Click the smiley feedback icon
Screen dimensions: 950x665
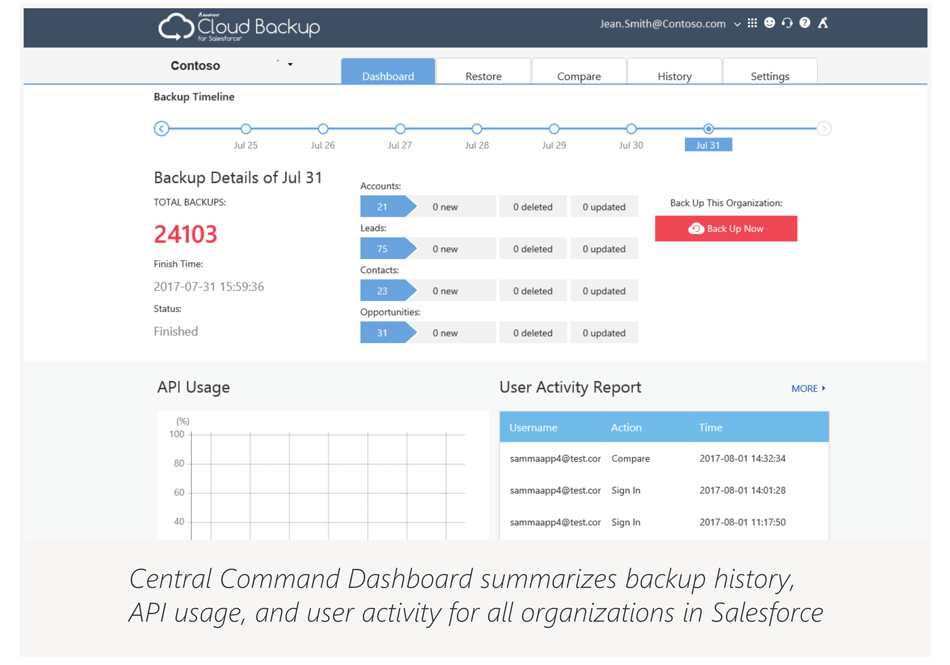click(x=769, y=23)
